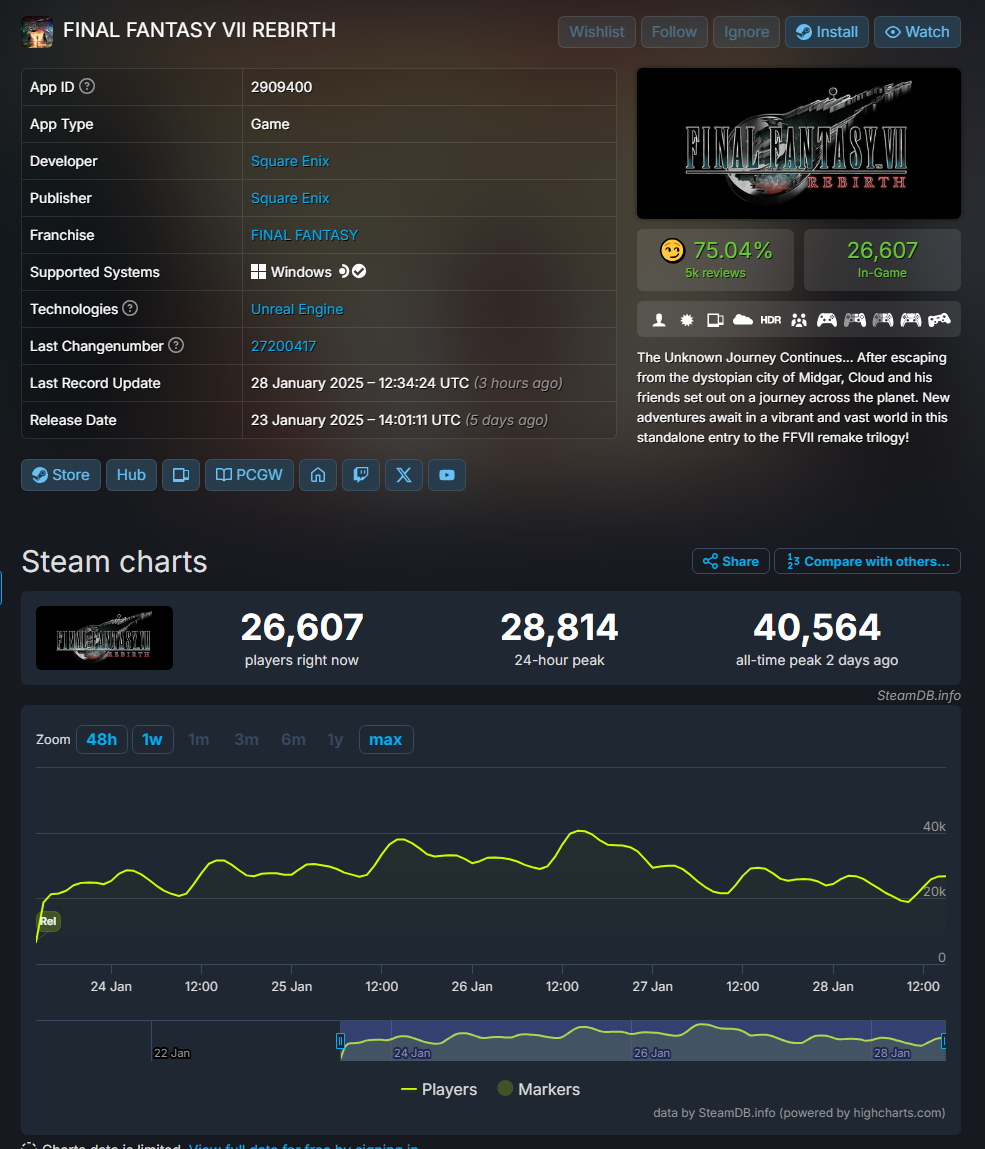Click the verified checkmark icon
985x1149 pixels.
[x=359, y=271]
